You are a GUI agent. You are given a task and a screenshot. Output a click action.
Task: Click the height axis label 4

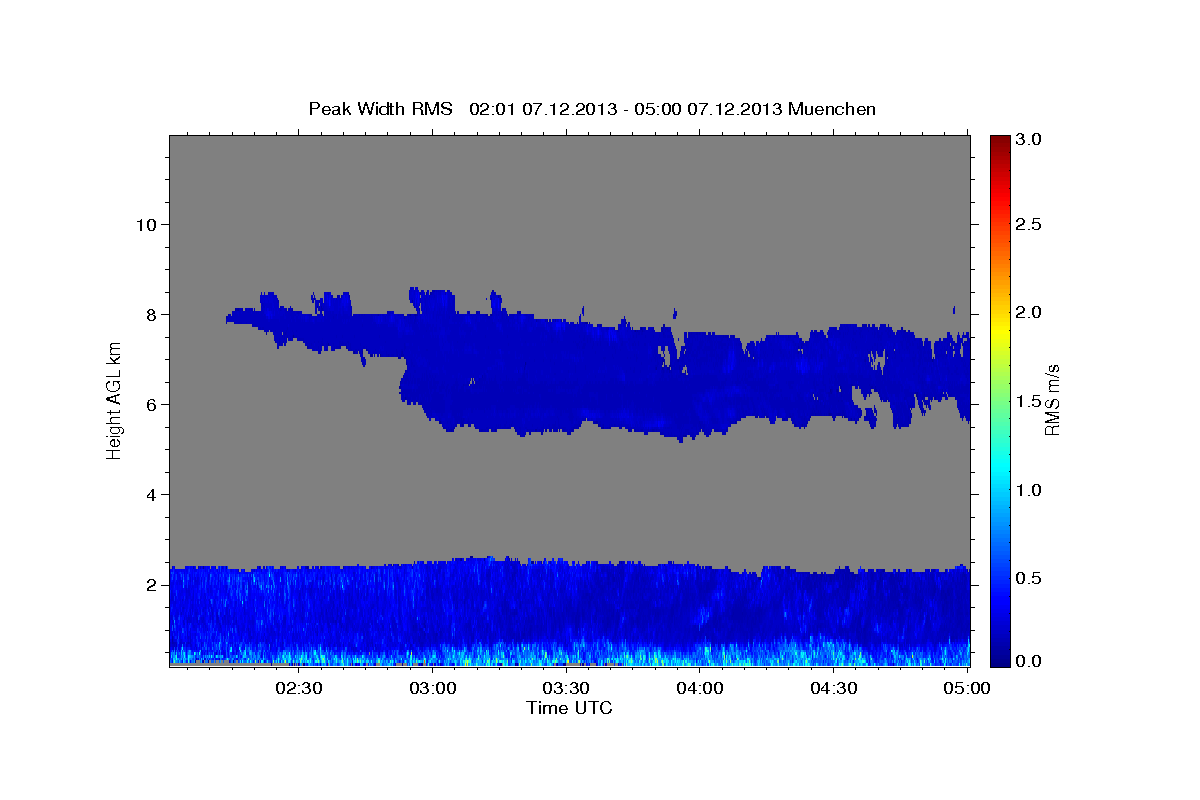(151, 495)
